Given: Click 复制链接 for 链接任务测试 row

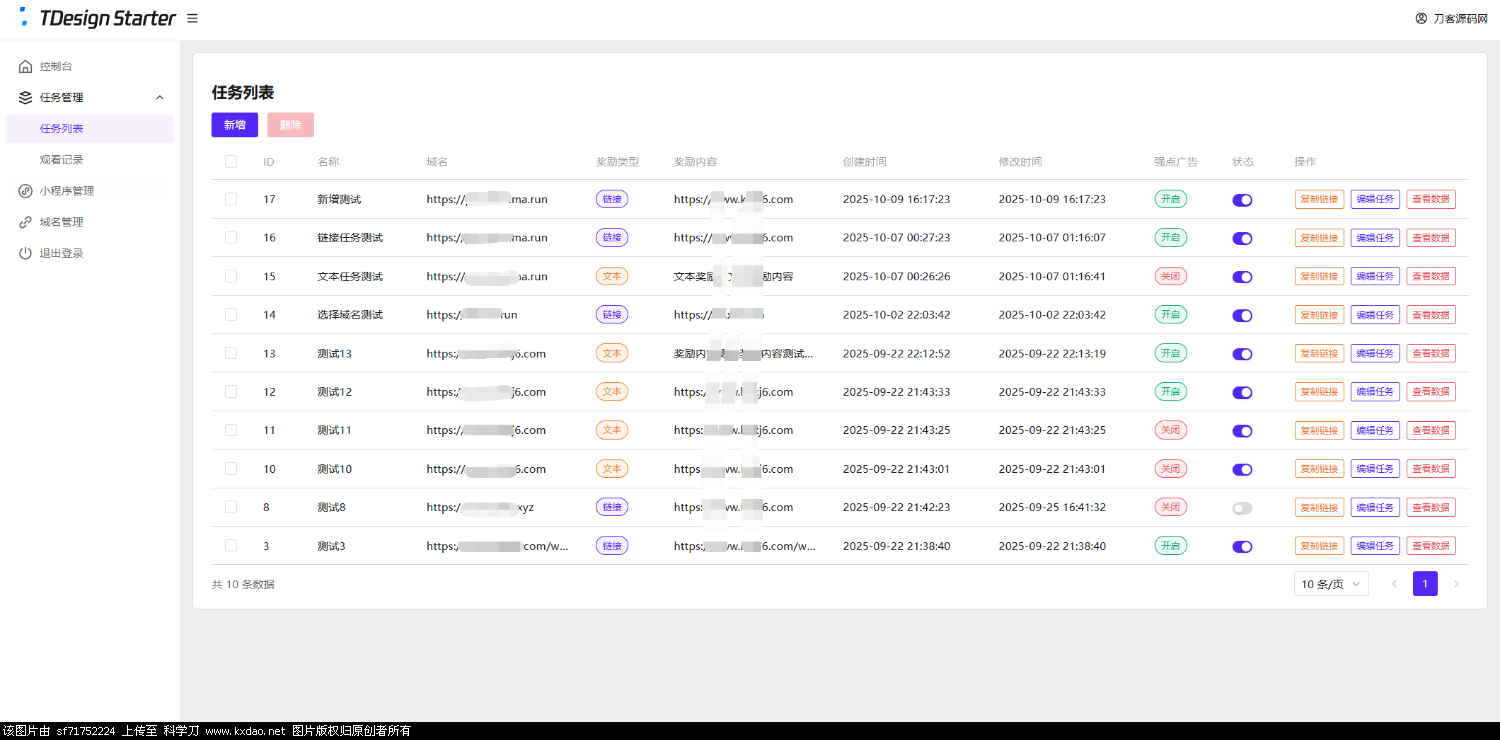Looking at the screenshot, I should tap(1319, 238).
